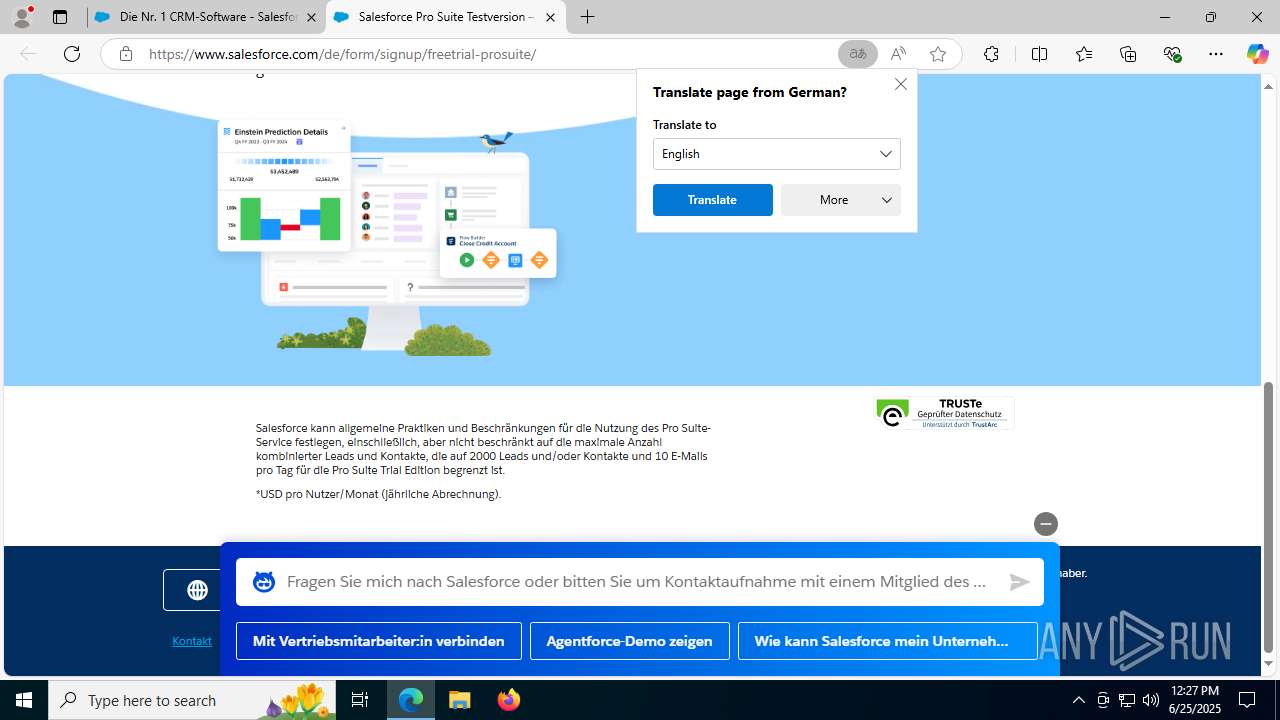
Task: Open Favorites list icon
Action: pos(1084,54)
